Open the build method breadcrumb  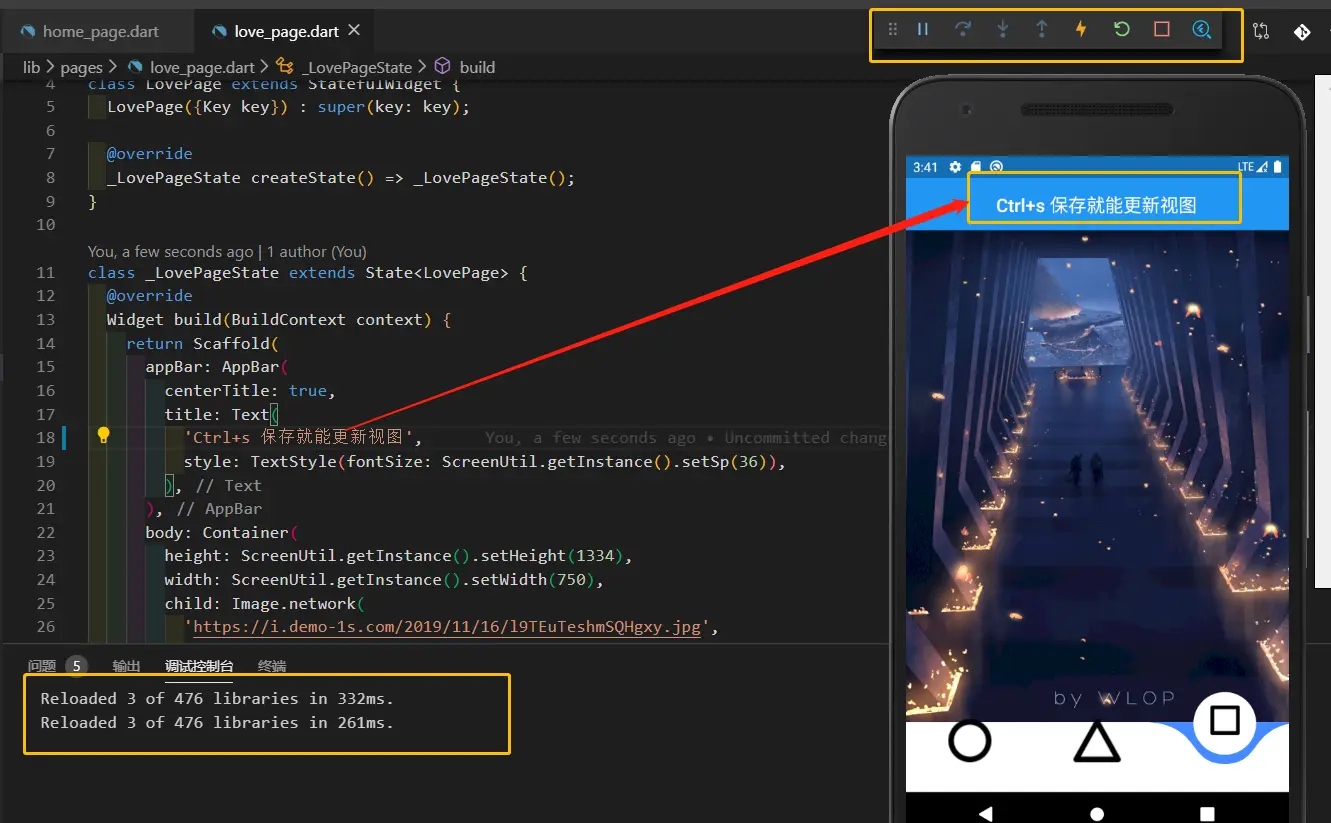click(466, 67)
